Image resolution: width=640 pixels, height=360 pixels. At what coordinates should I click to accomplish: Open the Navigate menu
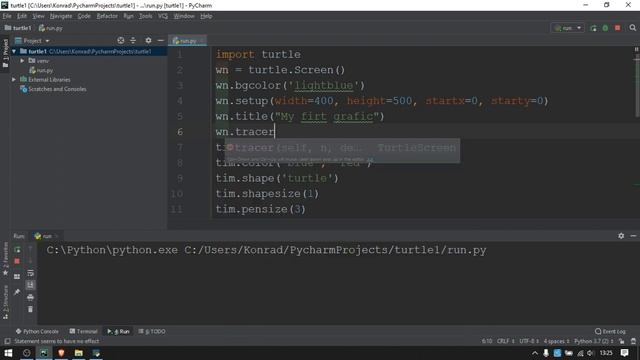[61, 16]
